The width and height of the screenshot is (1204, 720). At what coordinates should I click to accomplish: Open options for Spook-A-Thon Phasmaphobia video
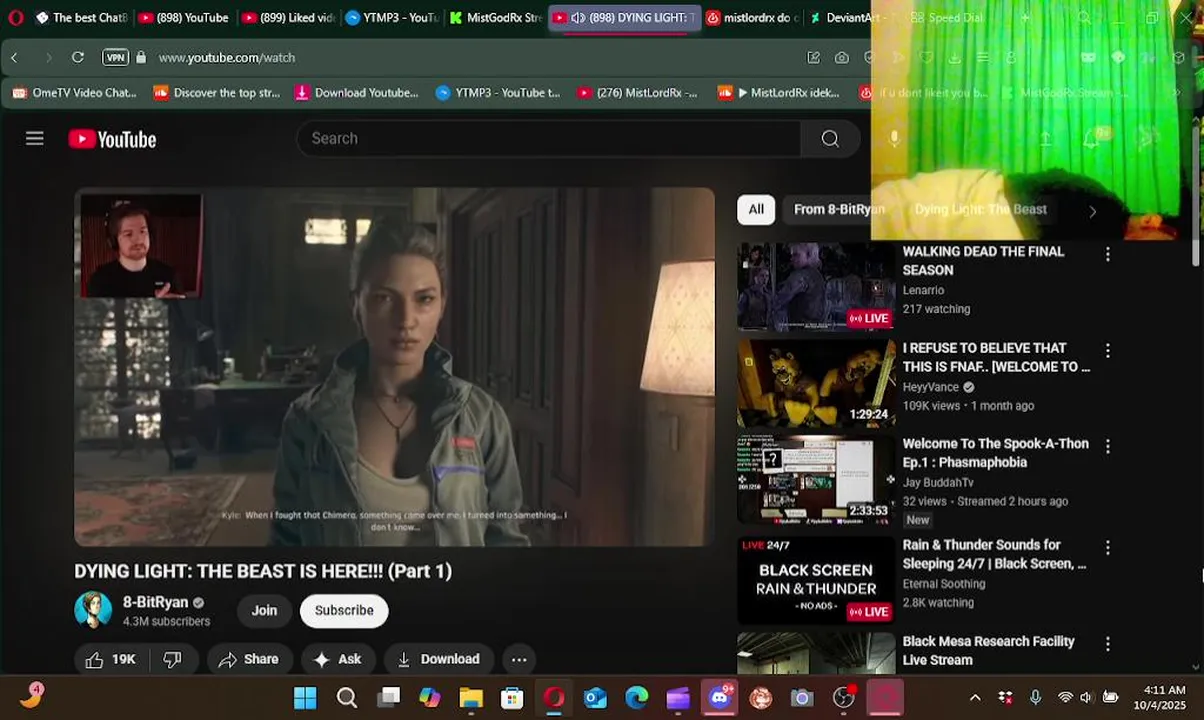click(1107, 446)
